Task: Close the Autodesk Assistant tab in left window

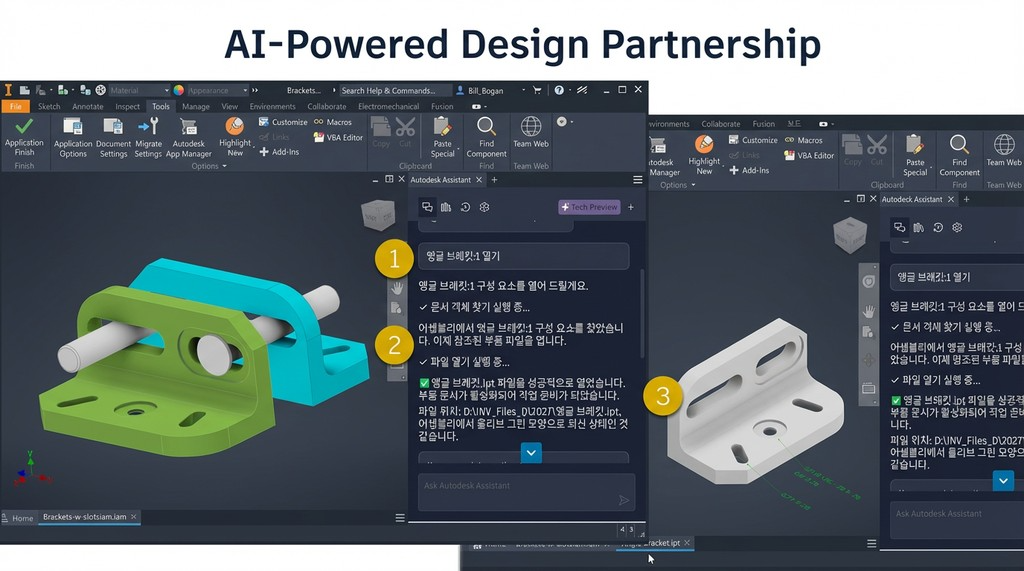Action: 479,180
